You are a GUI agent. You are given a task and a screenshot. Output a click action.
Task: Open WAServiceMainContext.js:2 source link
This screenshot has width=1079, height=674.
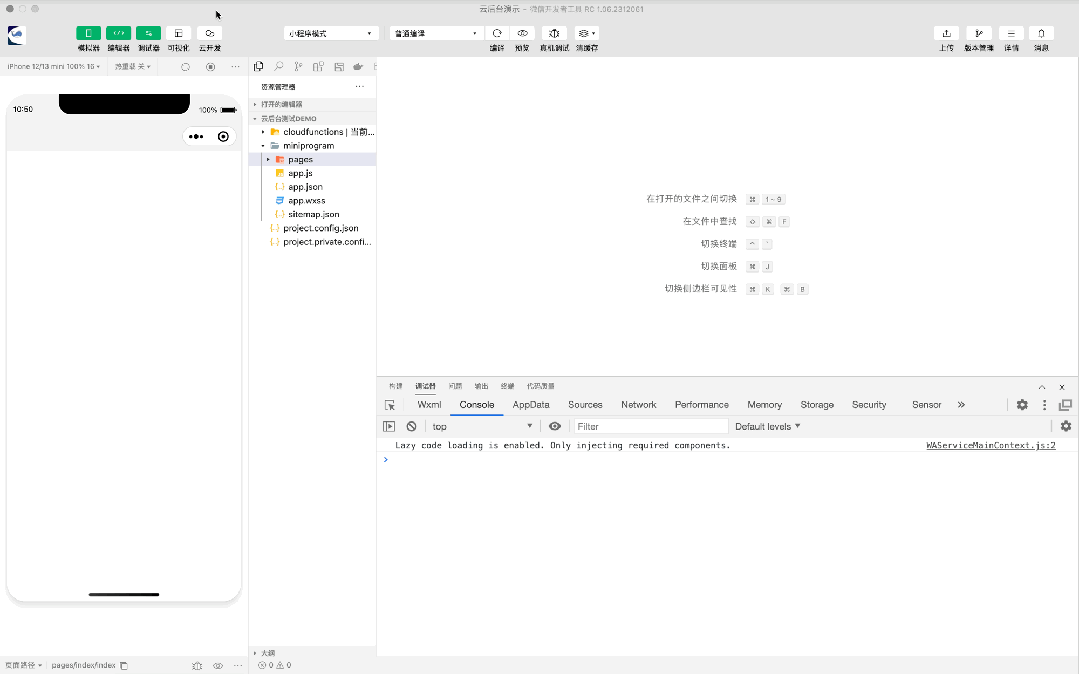click(x=990, y=445)
